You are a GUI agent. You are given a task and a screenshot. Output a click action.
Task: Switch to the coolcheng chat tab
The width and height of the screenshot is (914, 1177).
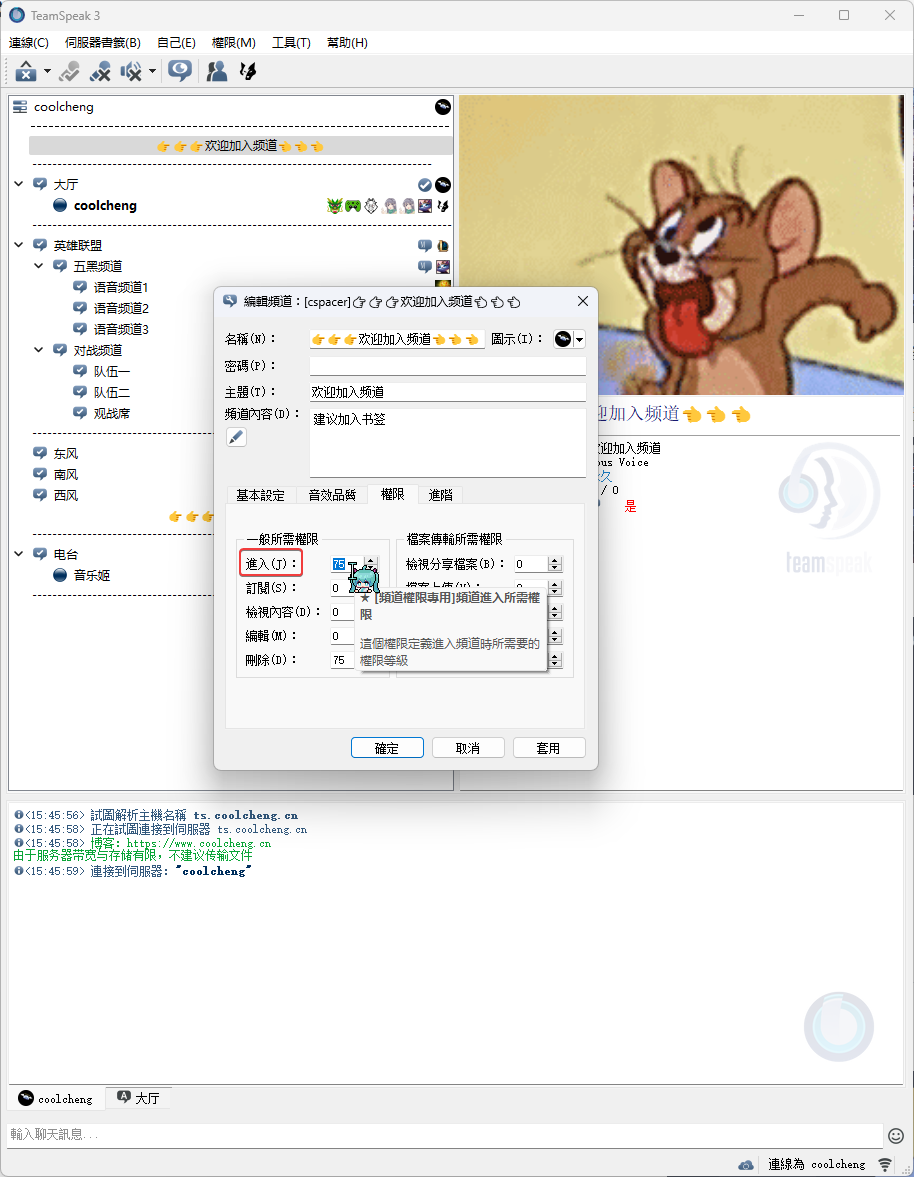click(x=56, y=1098)
